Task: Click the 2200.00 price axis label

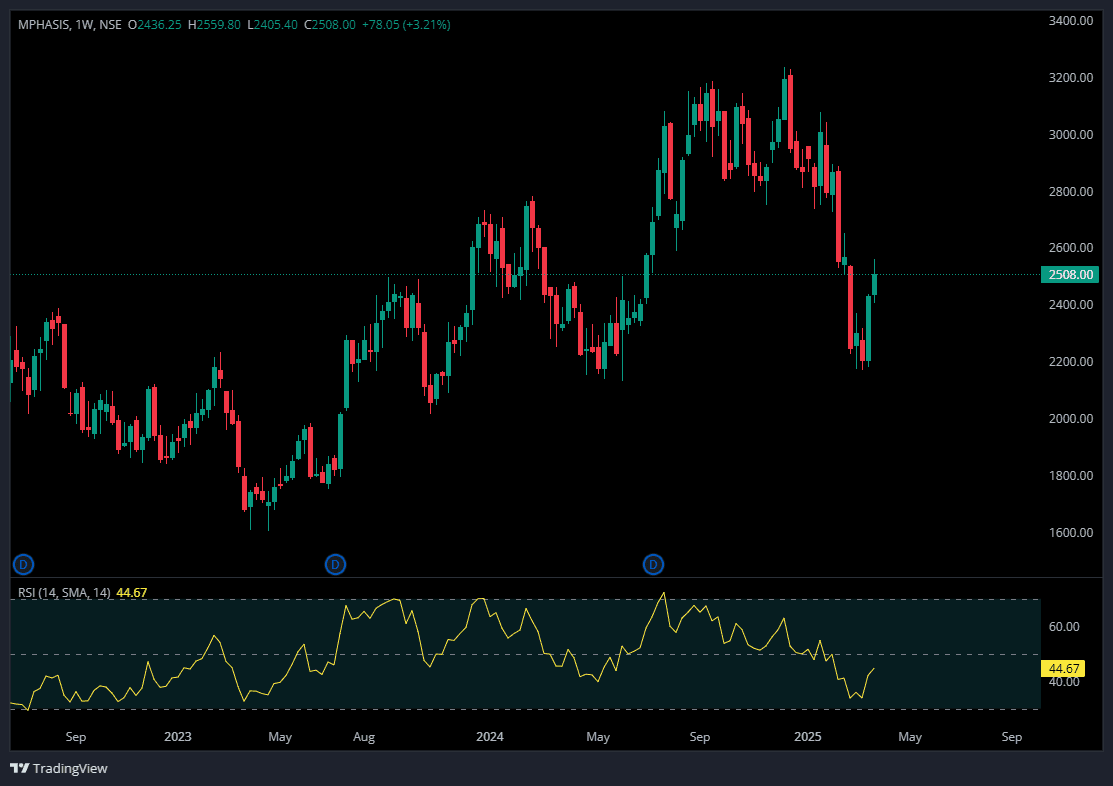Action: click(1070, 361)
